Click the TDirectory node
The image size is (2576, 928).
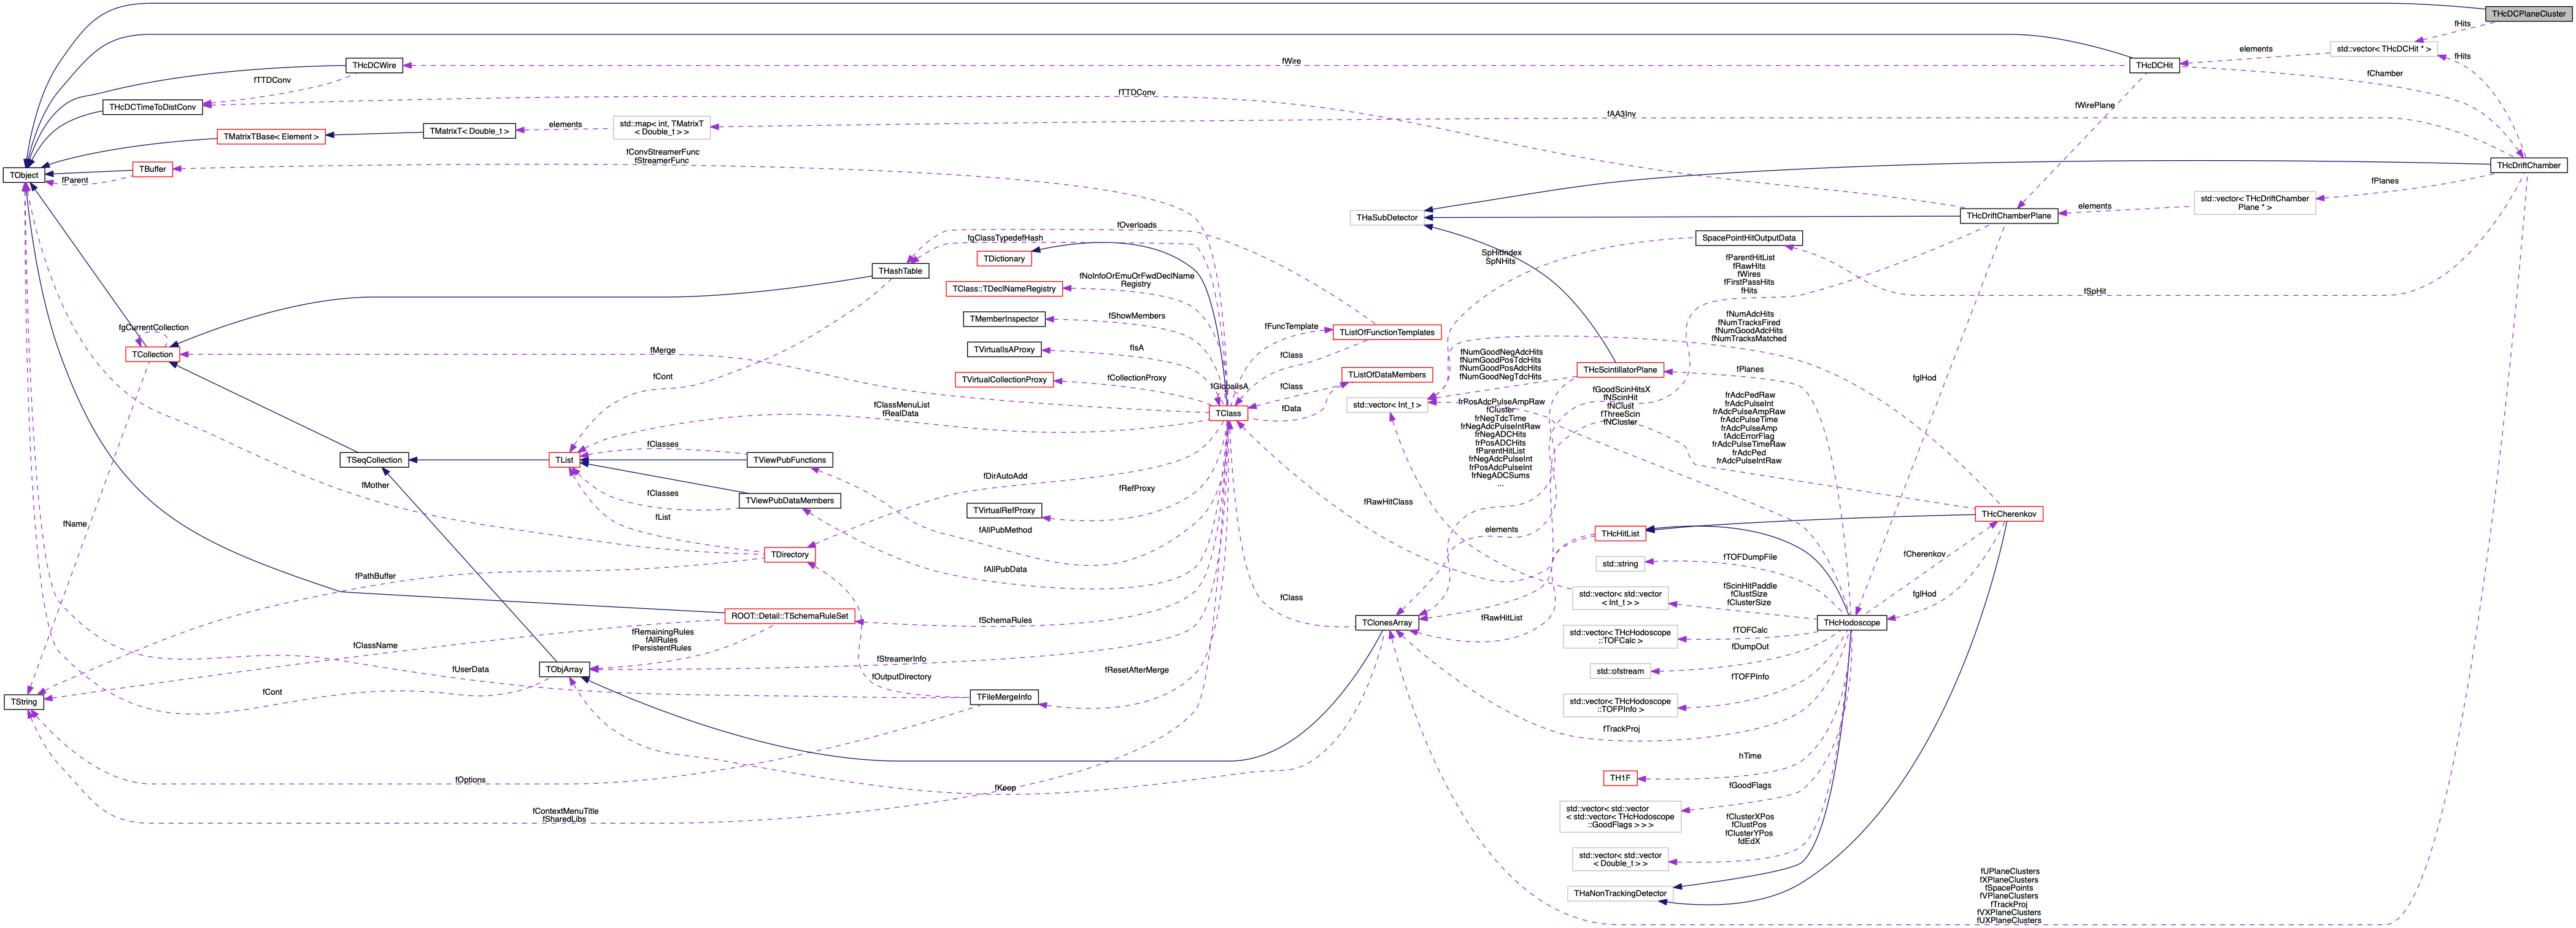pos(790,555)
